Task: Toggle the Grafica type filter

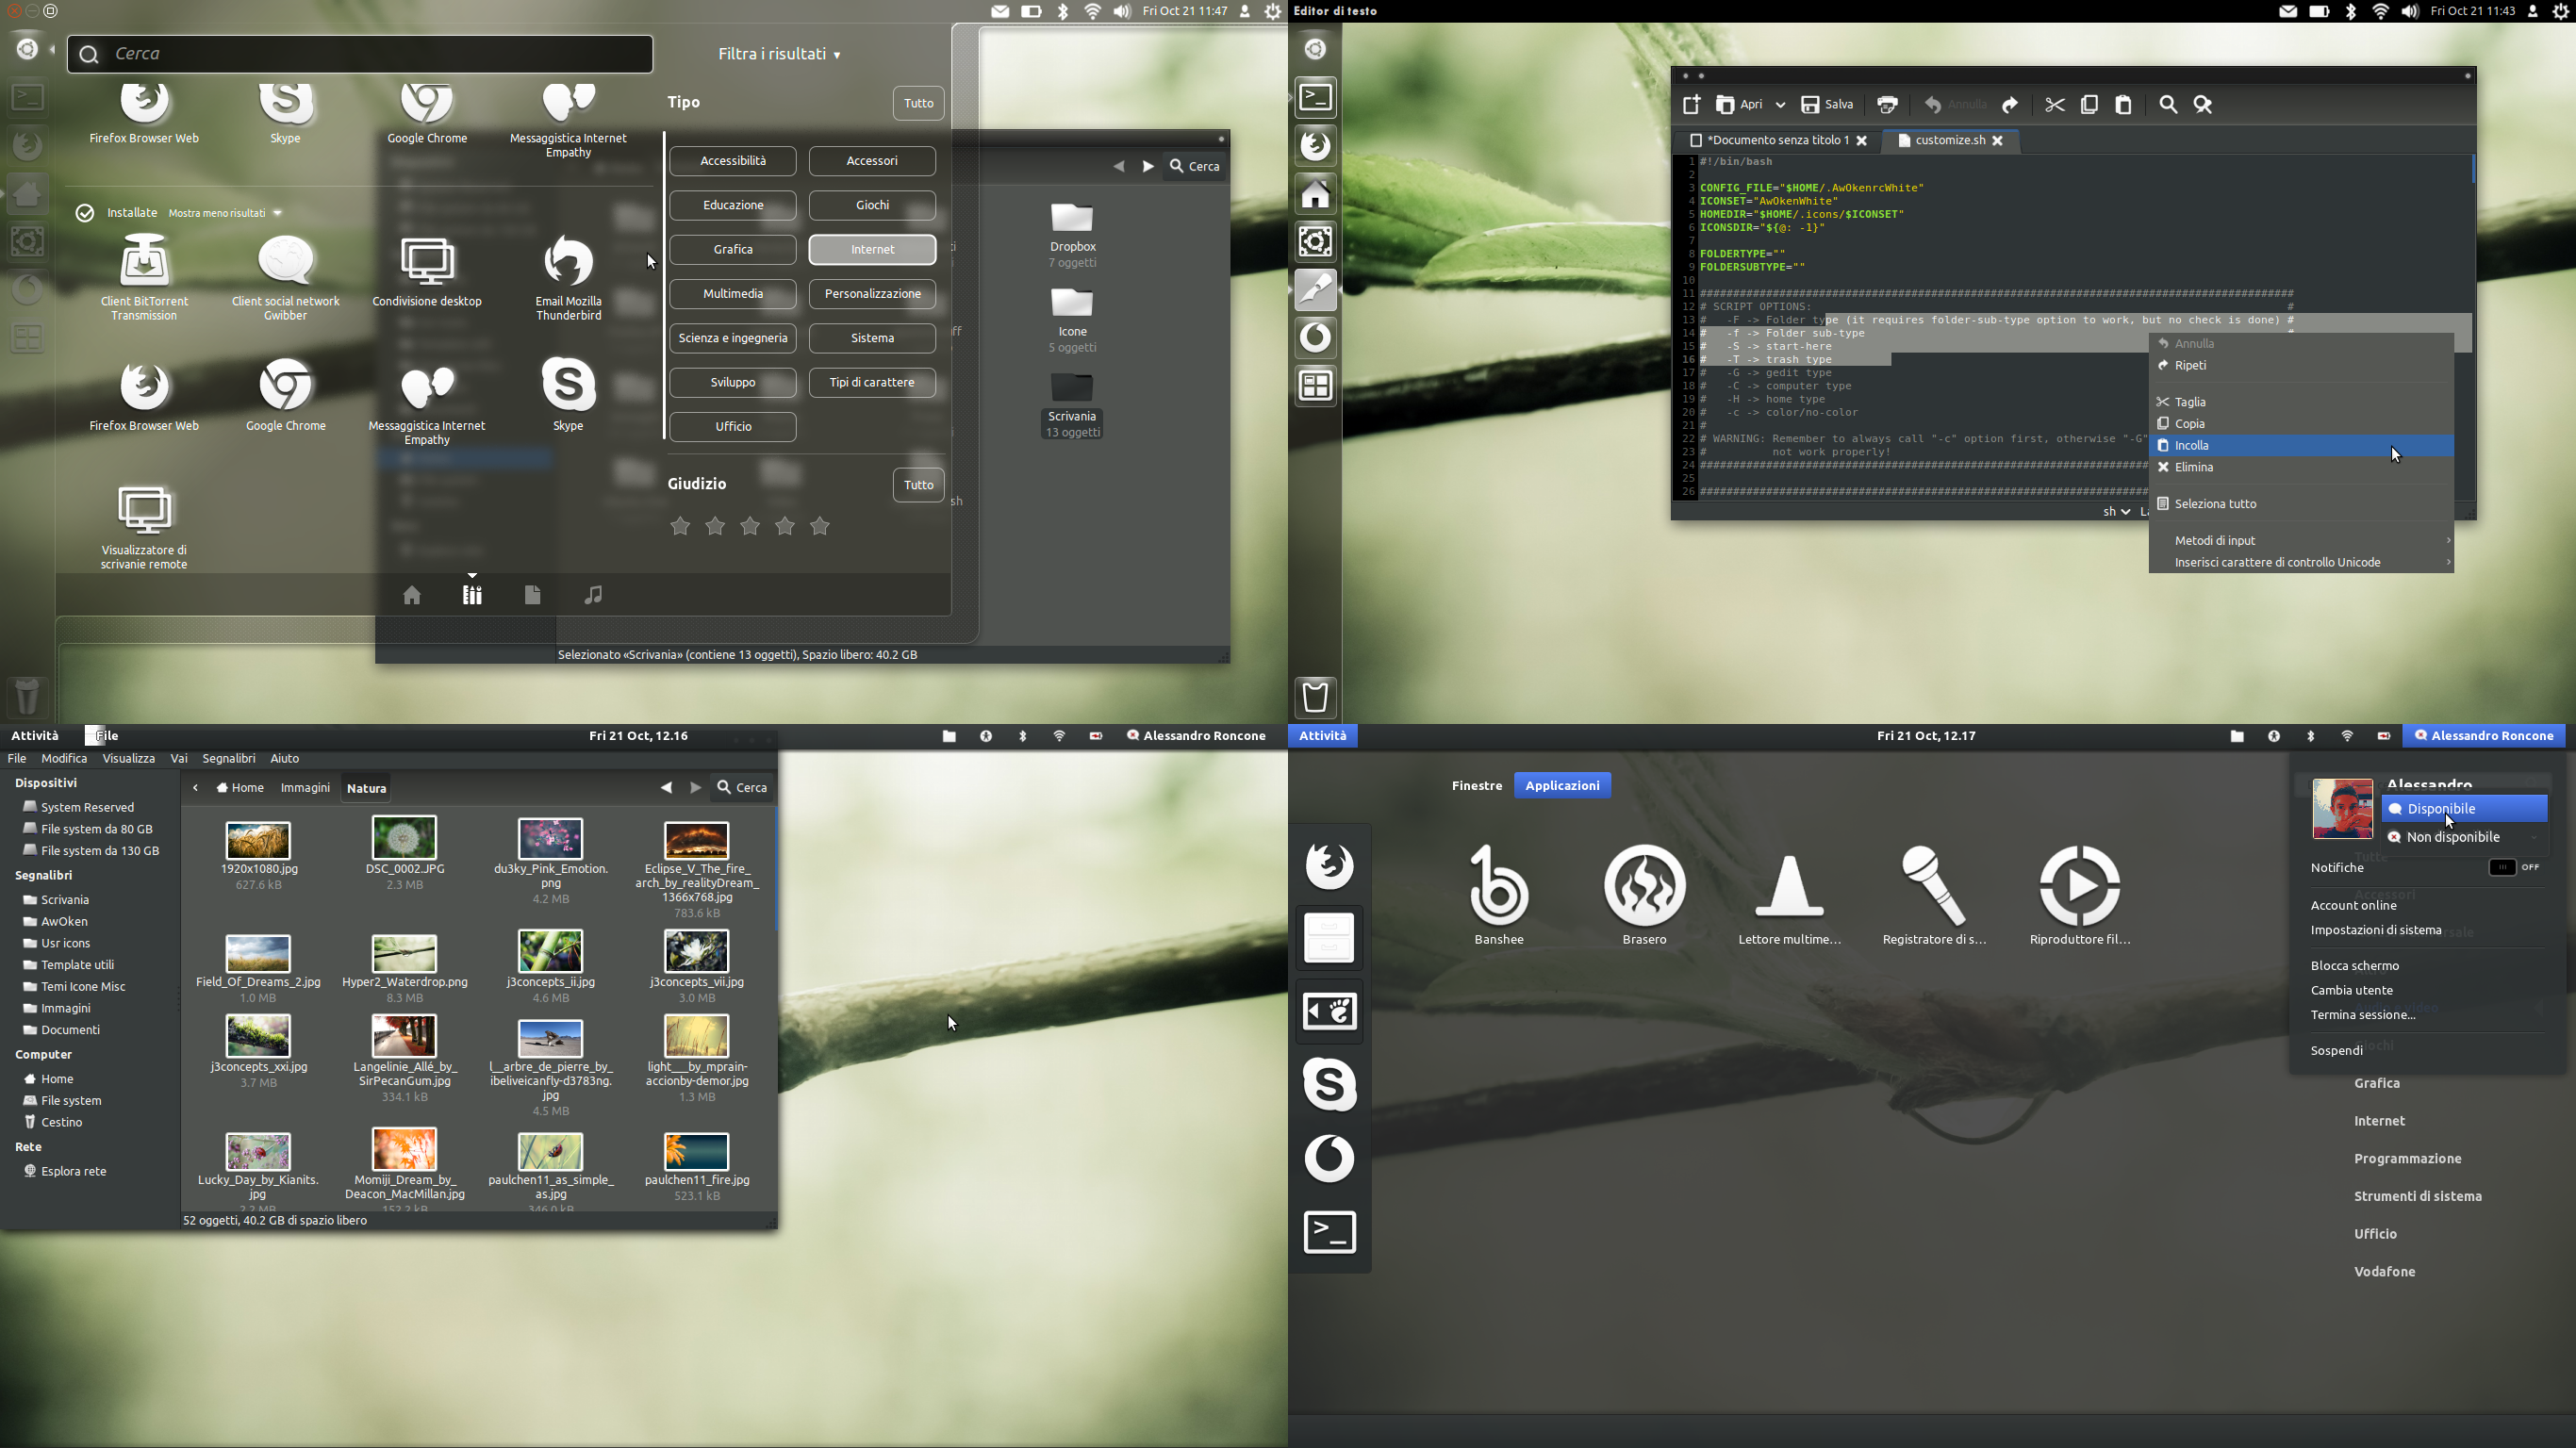Action: pos(733,249)
